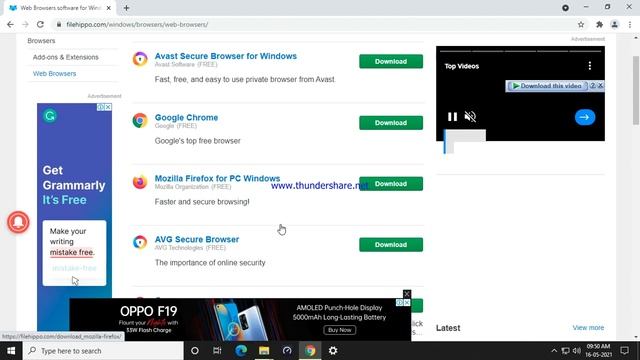
Task: Open the Grammarly ad info icon
Action: (100, 107)
